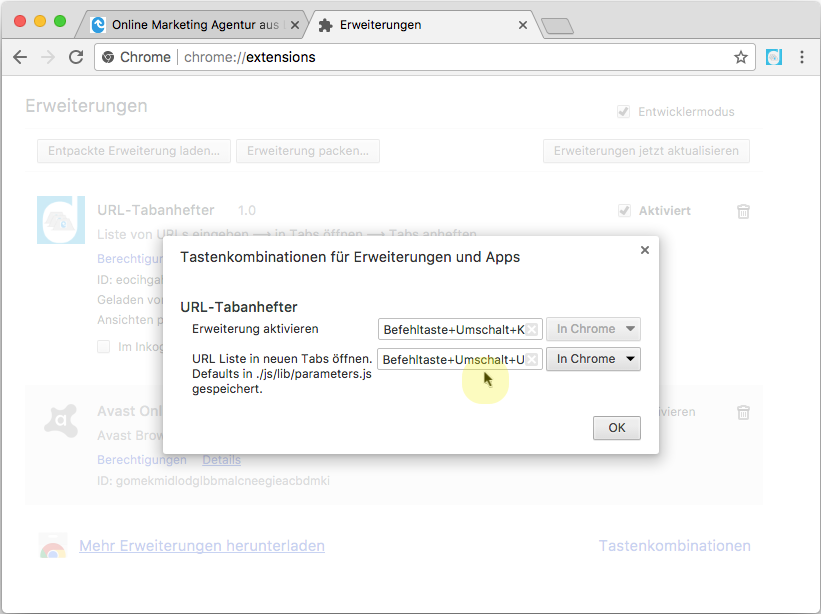This screenshot has width=821, height=614.
Task: Remove the Avast extension via trash icon
Action: pos(743,412)
